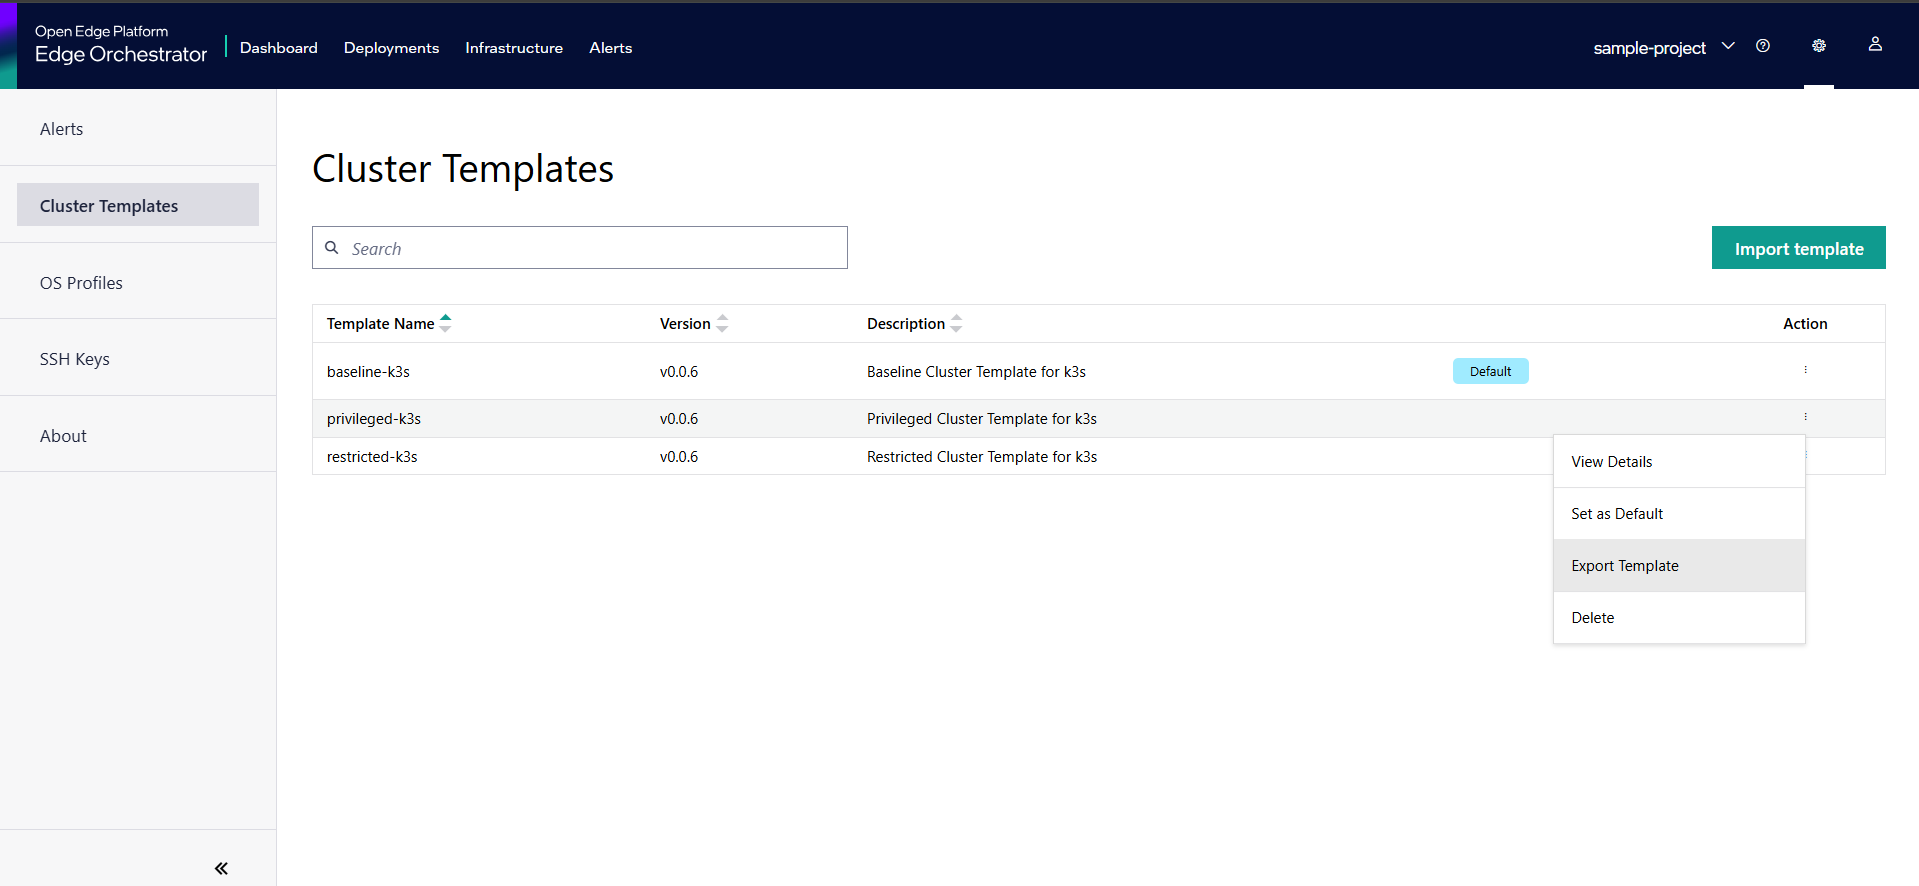1919x886 pixels.
Task: Collapse the sidebar with double-chevron icon
Action: click(221, 868)
